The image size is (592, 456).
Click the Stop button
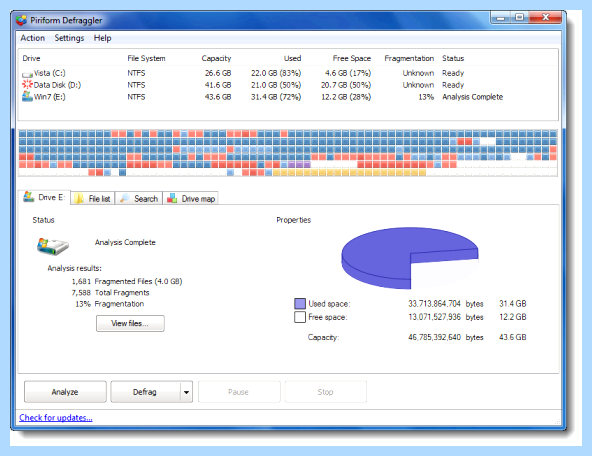coord(325,392)
